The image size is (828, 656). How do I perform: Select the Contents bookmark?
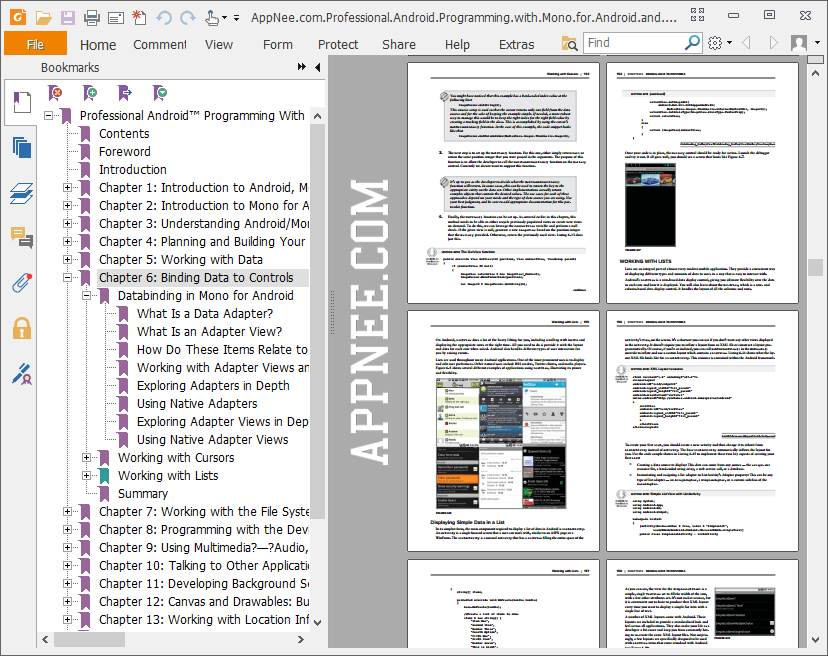coord(124,134)
